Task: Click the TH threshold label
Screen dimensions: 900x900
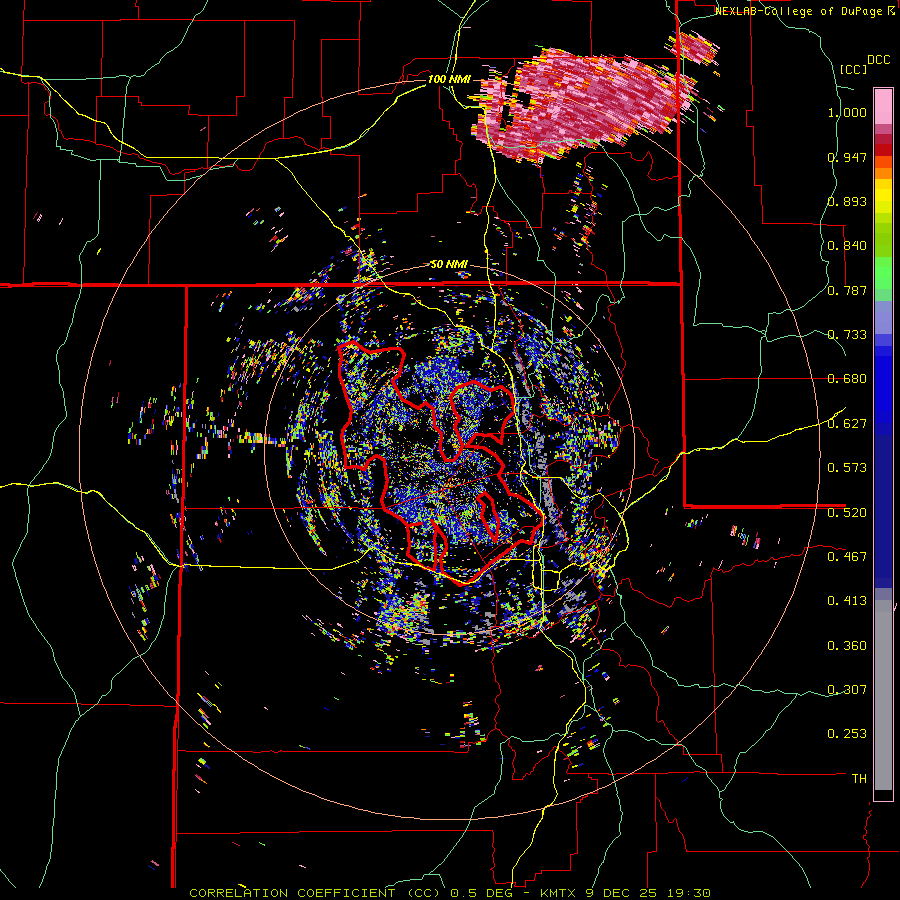Action: tap(859, 779)
